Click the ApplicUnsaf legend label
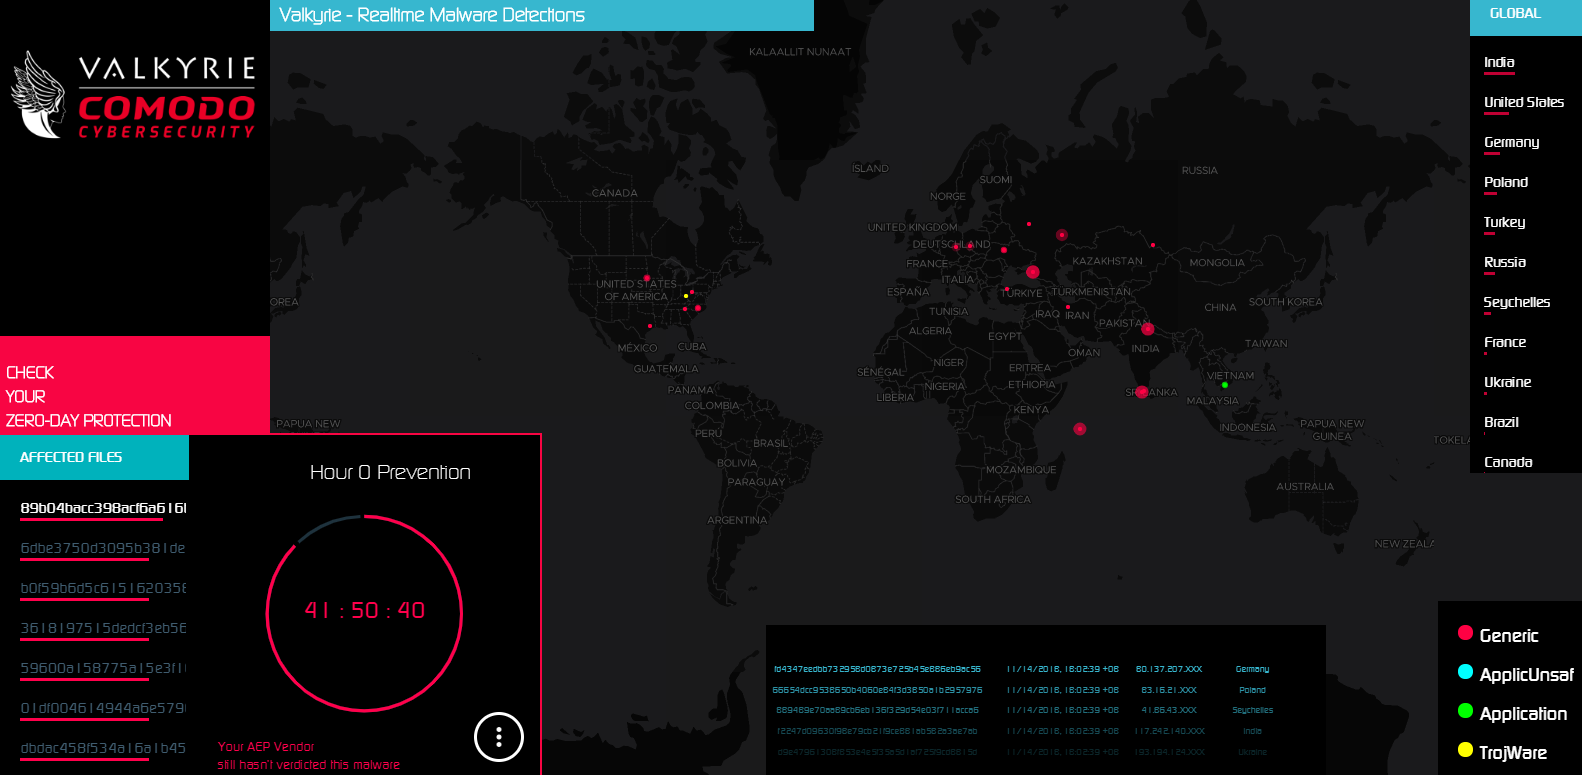This screenshot has width=1582, height=775. [x=1527, y=675]
